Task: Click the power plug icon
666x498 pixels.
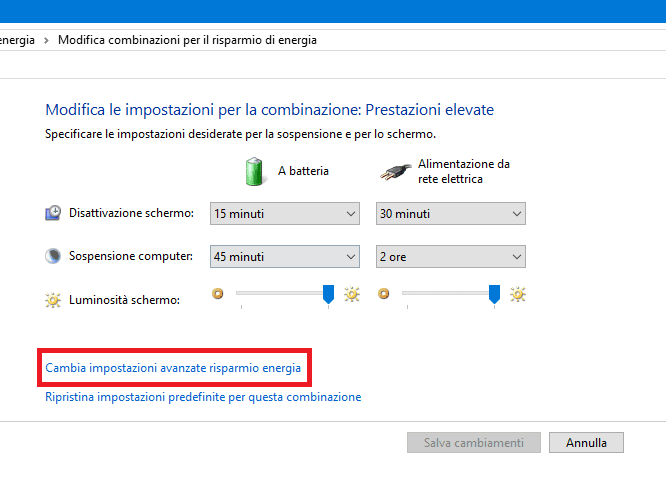Action: (395, 172)
